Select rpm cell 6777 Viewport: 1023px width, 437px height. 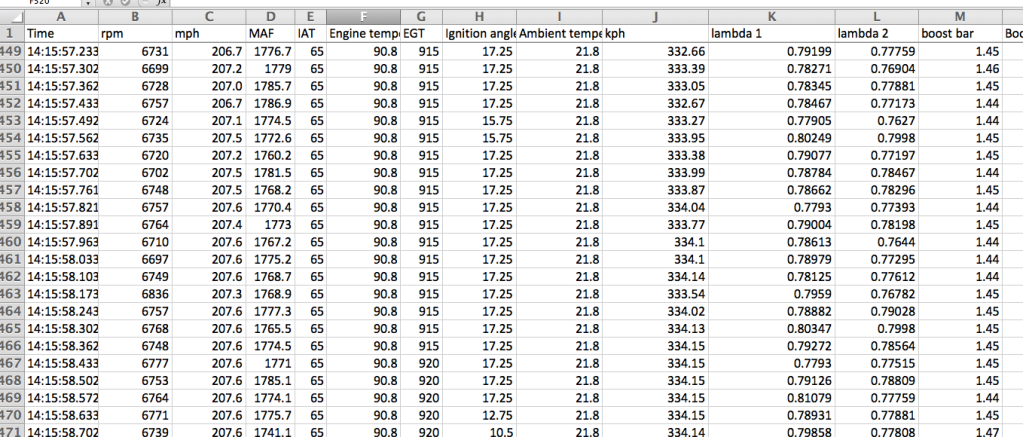pyautogui.click(x=136, y=363)
